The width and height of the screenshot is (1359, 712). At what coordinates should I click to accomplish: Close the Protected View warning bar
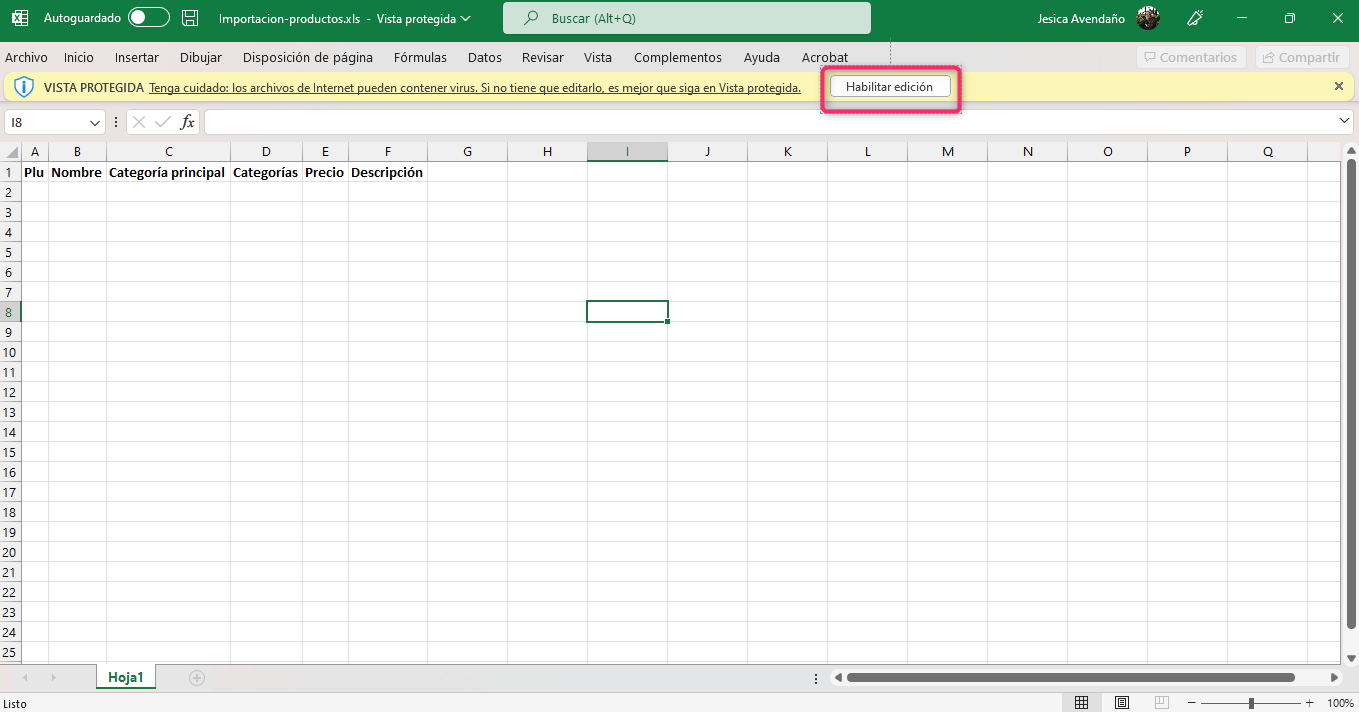tap(1339, 87)
